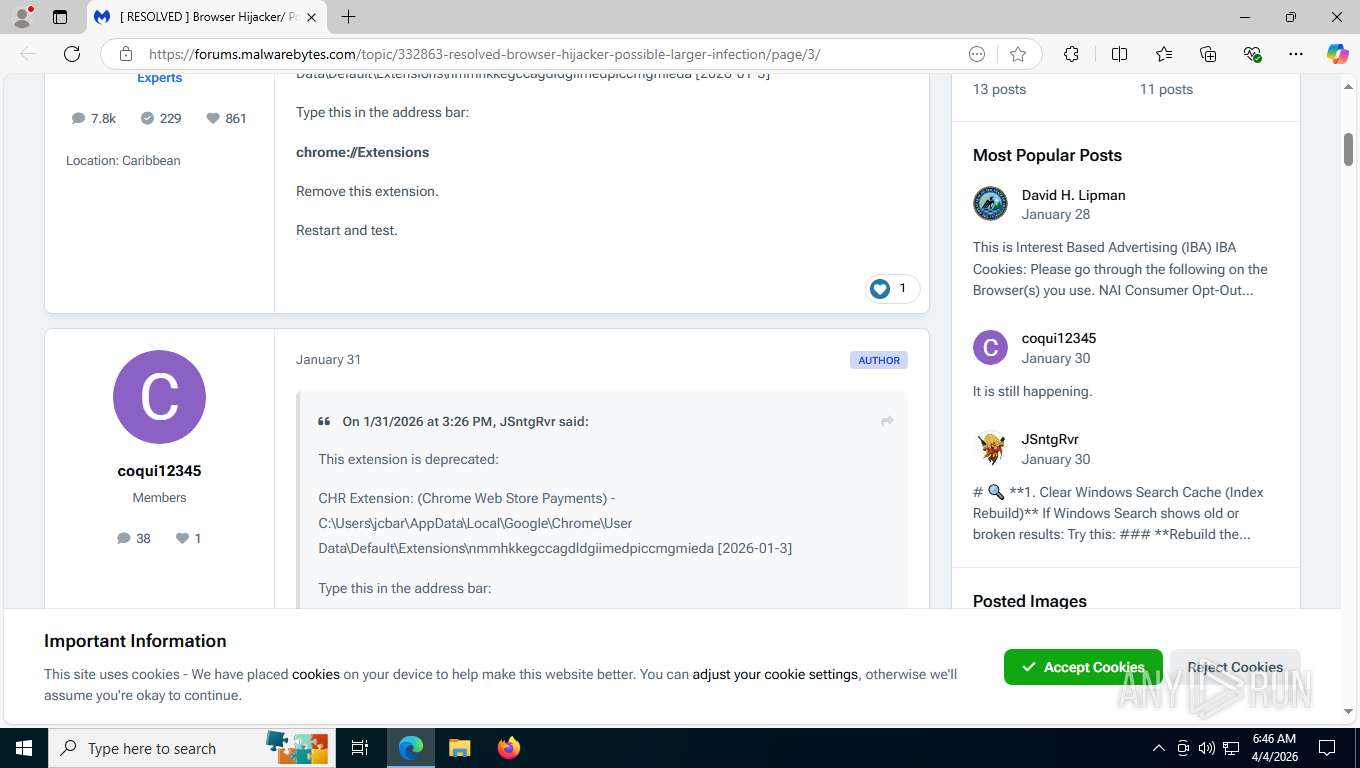Open the notification center icon

tap(1327, 748)
